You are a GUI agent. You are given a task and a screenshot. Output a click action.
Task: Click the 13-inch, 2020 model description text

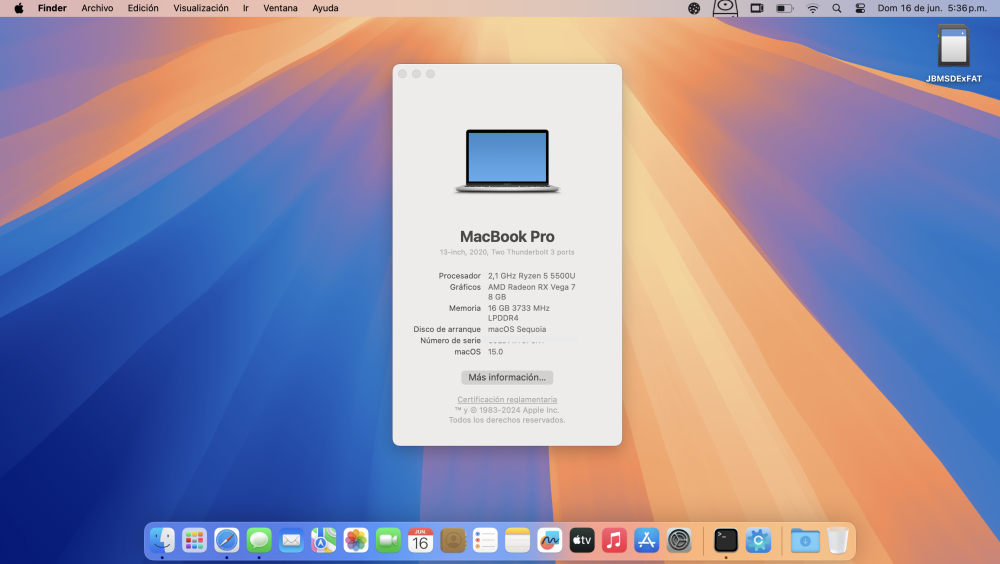507,252
